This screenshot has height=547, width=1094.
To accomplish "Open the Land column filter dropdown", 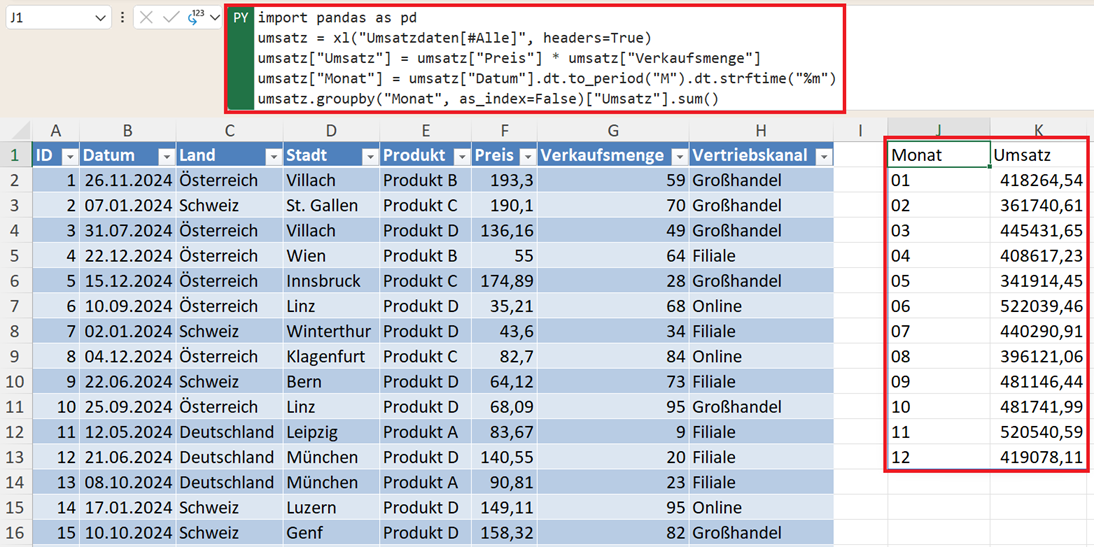I will tap(273, 157).
